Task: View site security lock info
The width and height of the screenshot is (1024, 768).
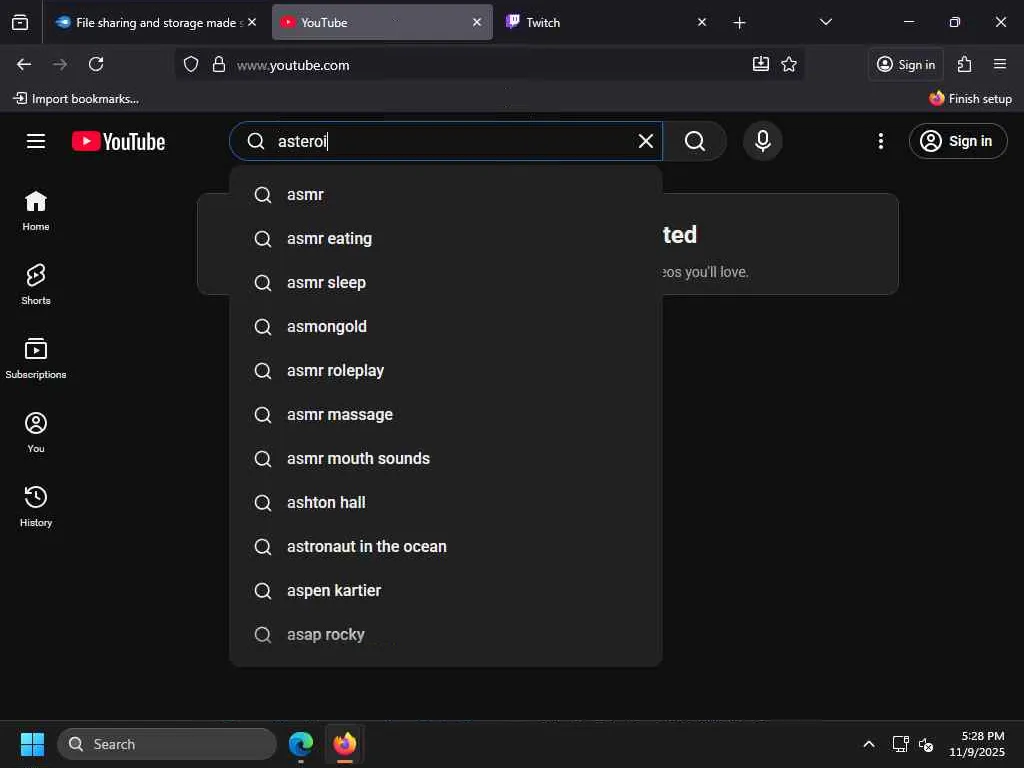Action: pos(219,65)
